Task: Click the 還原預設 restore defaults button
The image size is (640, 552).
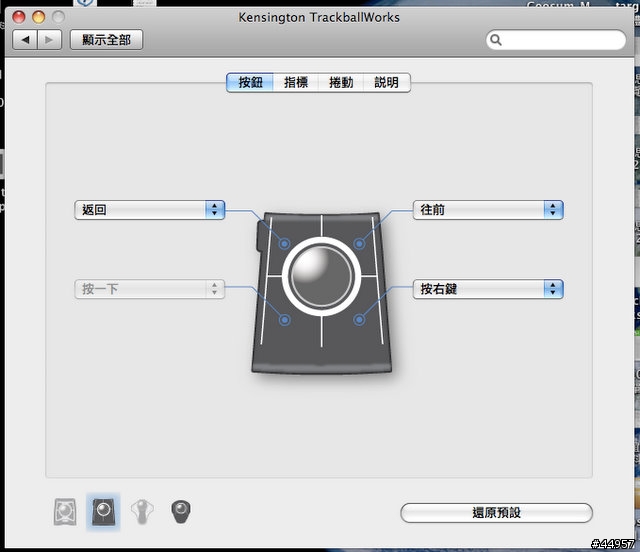Action: pos(496,513)
